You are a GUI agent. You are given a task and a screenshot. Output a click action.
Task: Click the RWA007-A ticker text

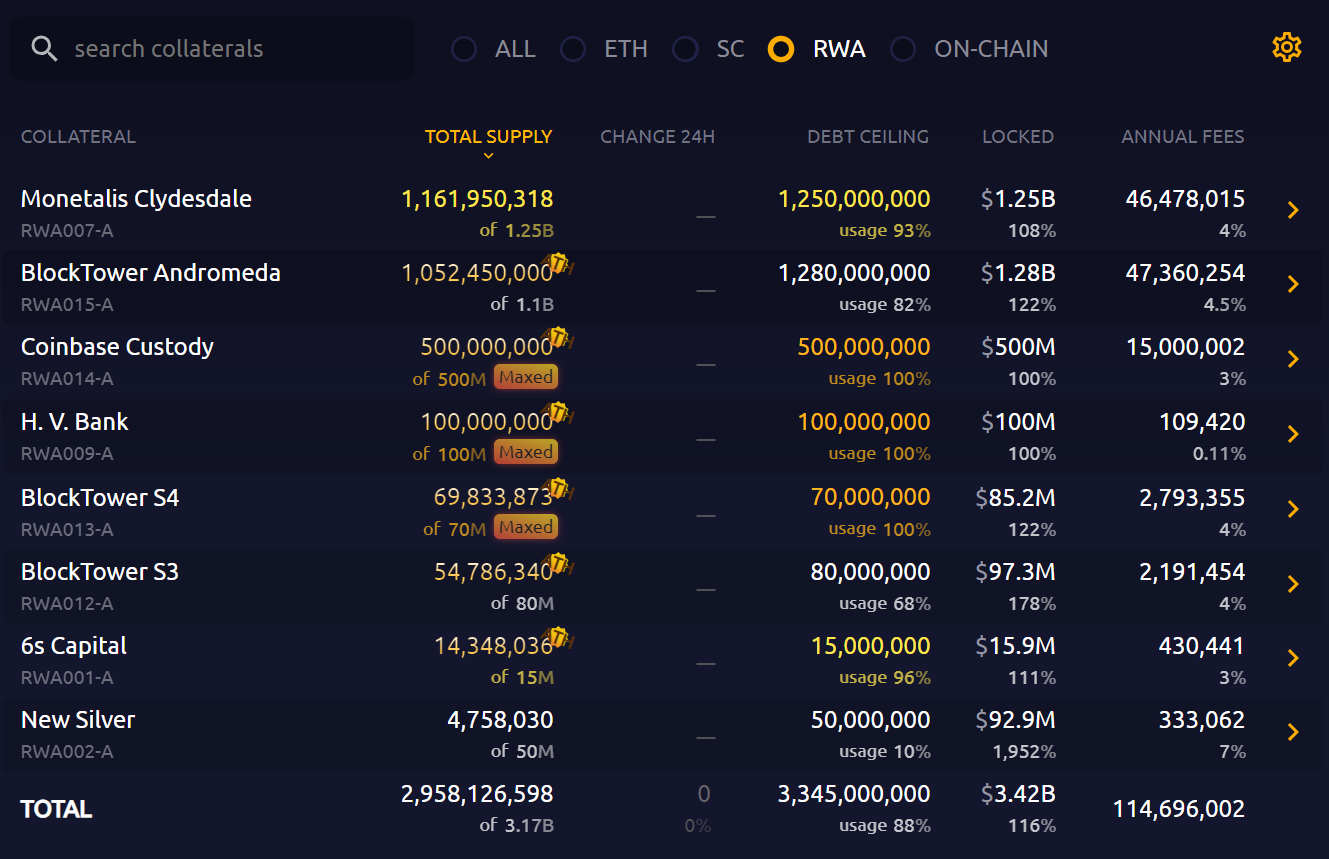click(x=67, y=231)
